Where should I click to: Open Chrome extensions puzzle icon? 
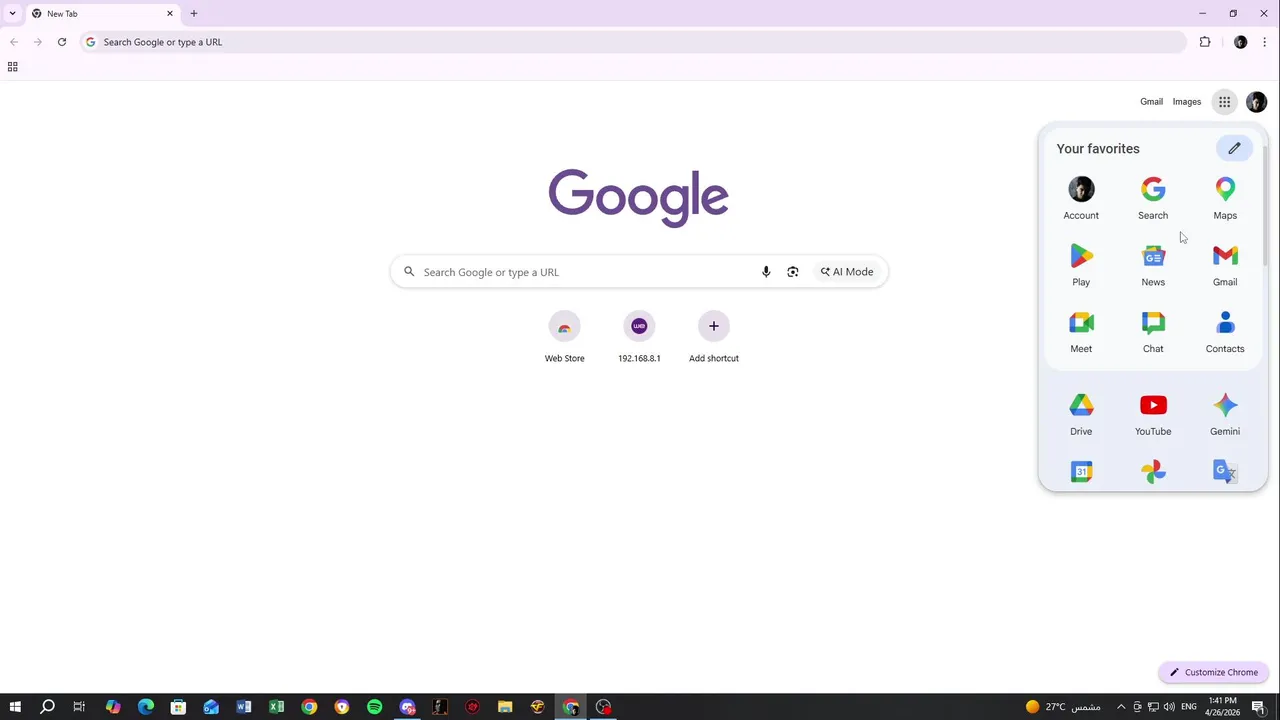pos(1204,42)
